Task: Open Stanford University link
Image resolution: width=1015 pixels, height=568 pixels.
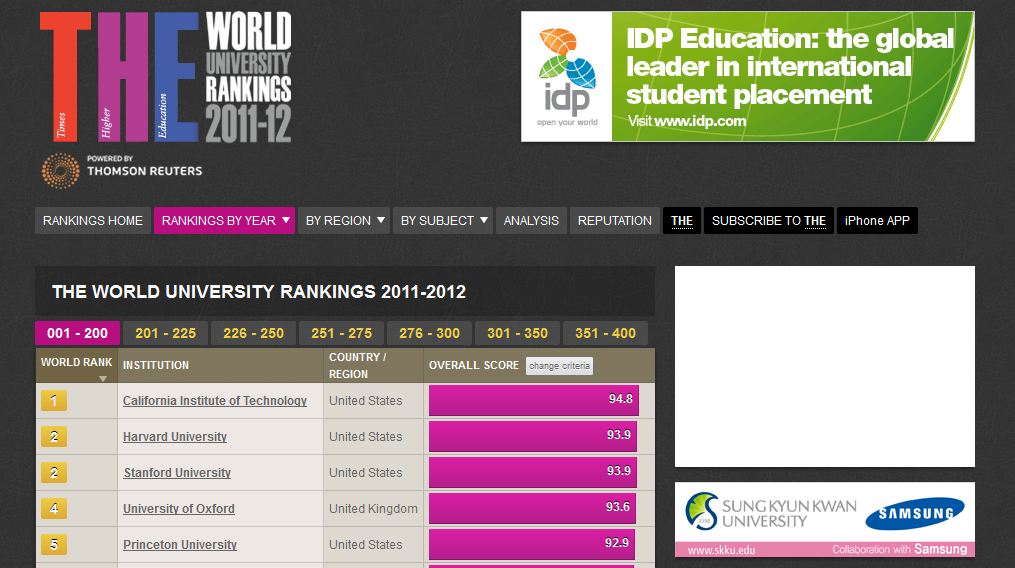Action: 177,473
